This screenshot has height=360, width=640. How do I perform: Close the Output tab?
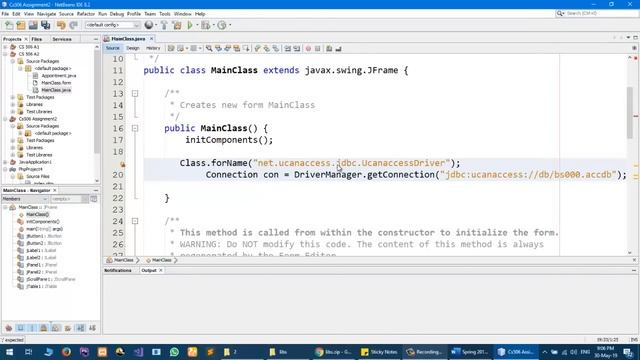coord(161,271)
